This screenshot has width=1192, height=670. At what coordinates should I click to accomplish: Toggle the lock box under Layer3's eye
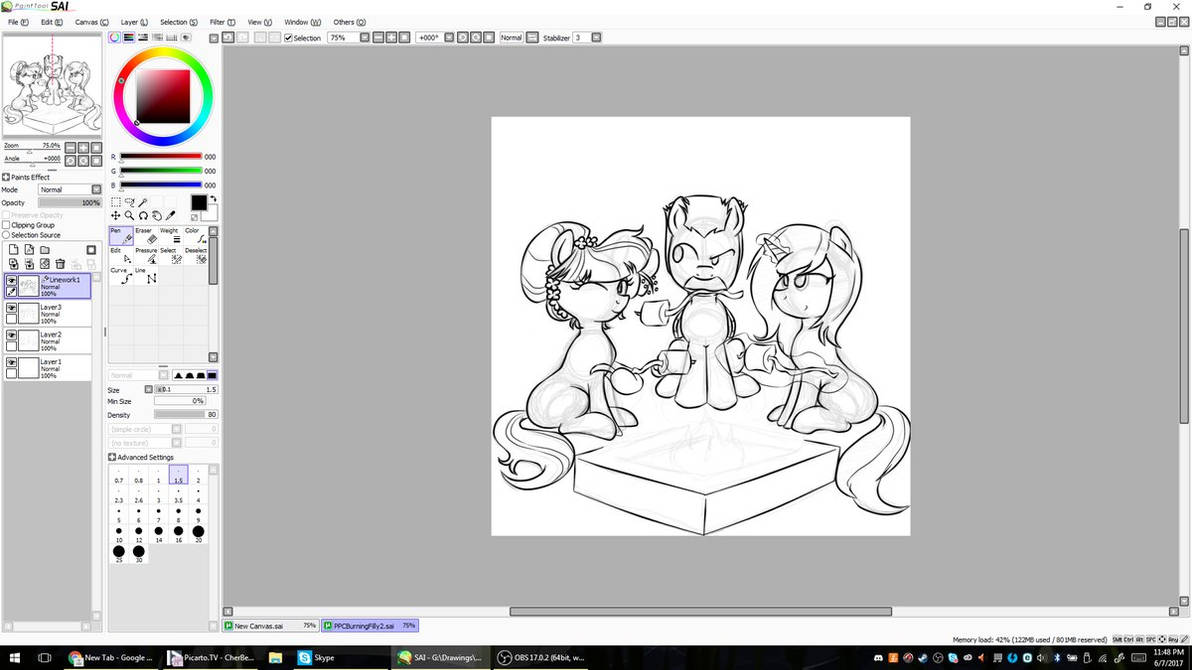[x=11, y=319]
